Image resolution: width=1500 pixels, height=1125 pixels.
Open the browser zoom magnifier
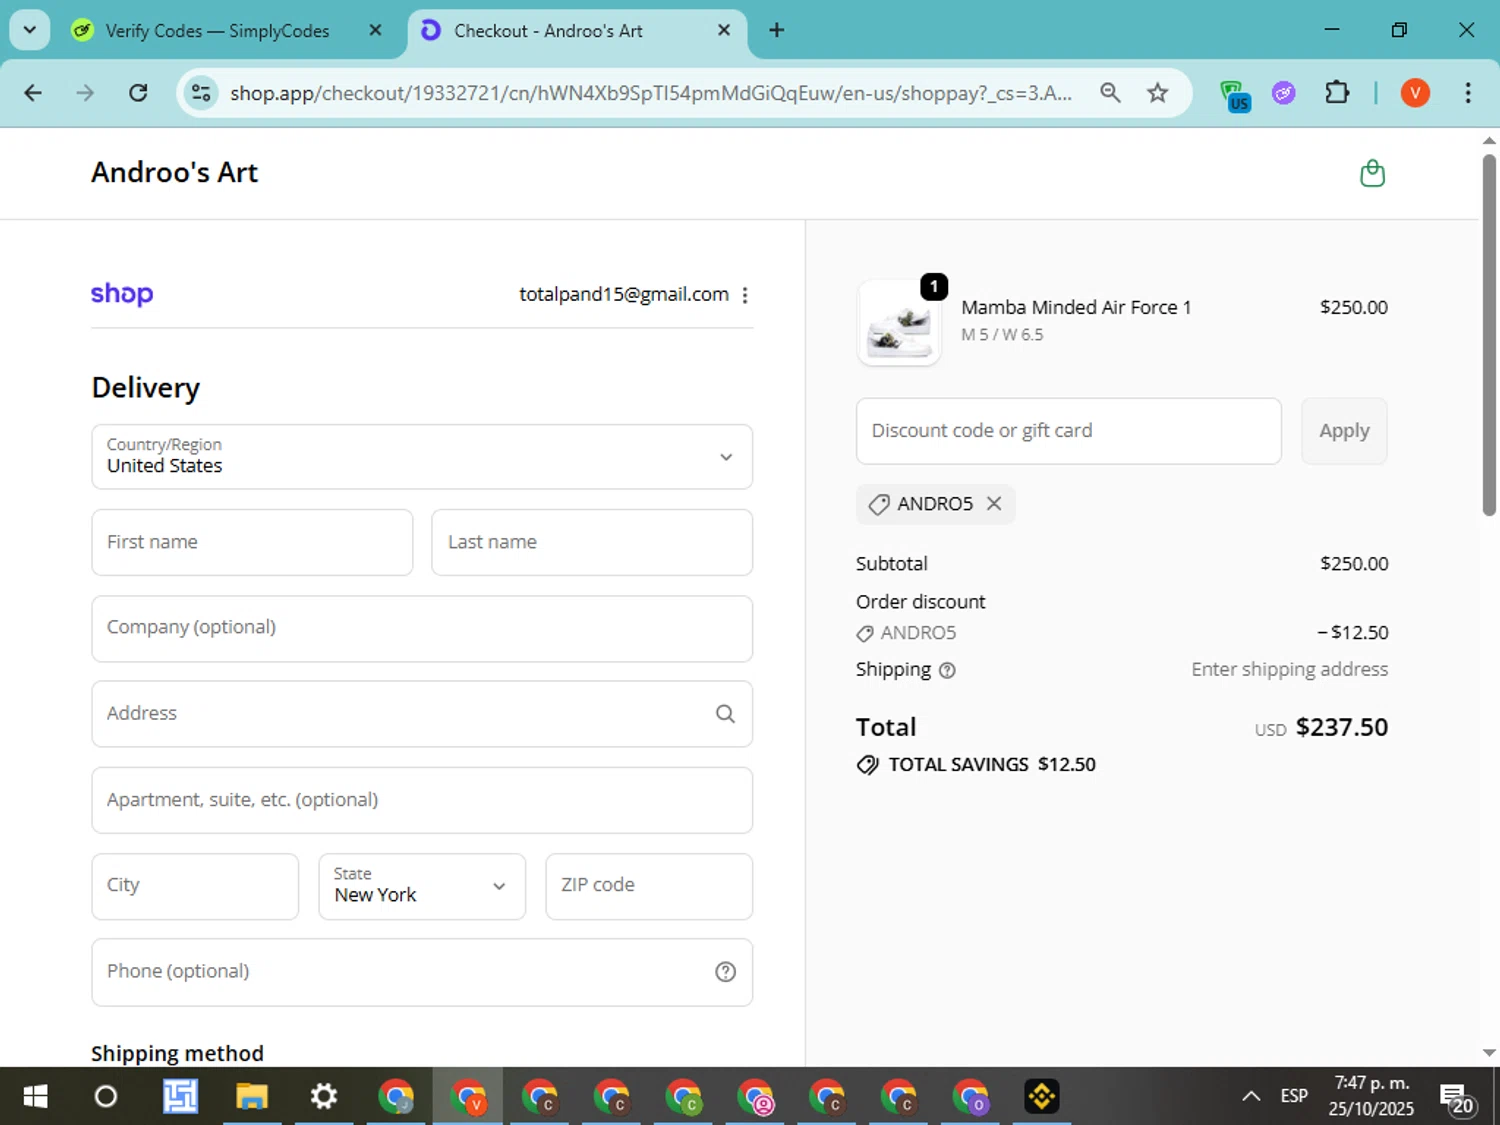click(1110, 93)
